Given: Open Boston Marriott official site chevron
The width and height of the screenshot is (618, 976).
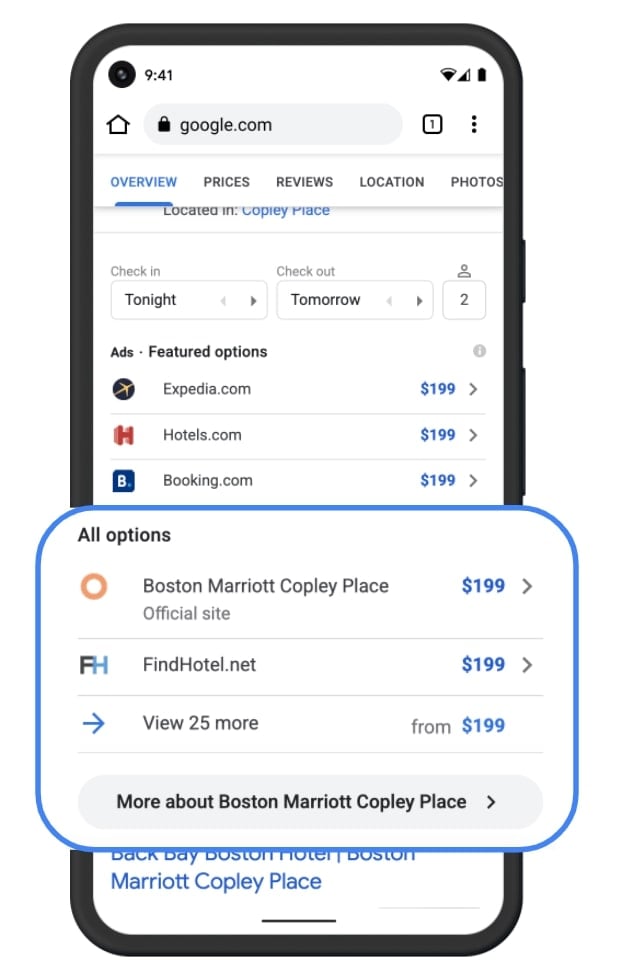Looking at the screenshot, I should (528, 586).
